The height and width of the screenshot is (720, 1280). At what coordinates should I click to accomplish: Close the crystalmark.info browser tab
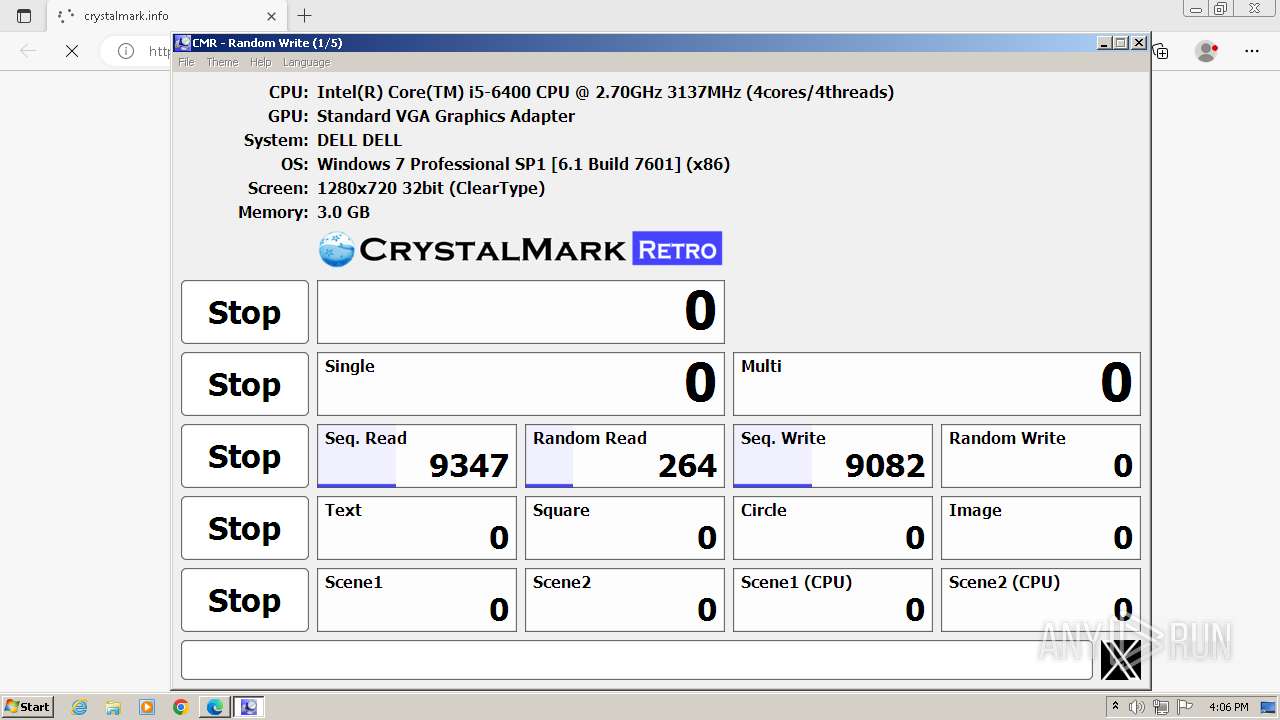click(x=271, y=16)
